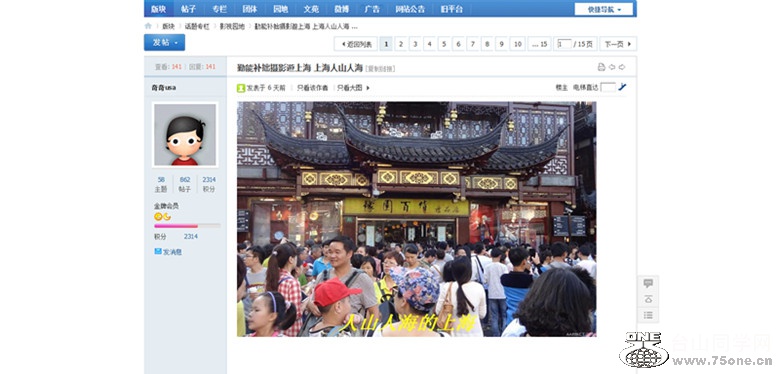Click the back-to-top icon in right sidebar

(x=648, y=299)
